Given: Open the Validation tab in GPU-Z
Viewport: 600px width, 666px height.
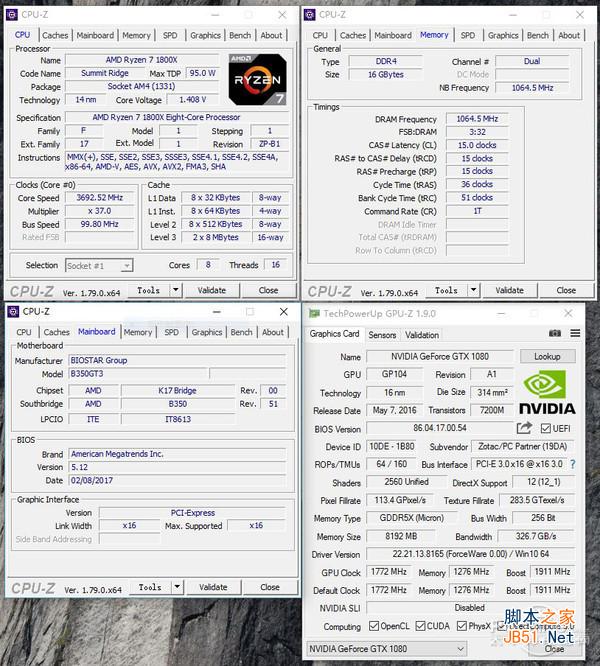Looking at the screenshot, I should pos(422,335).
